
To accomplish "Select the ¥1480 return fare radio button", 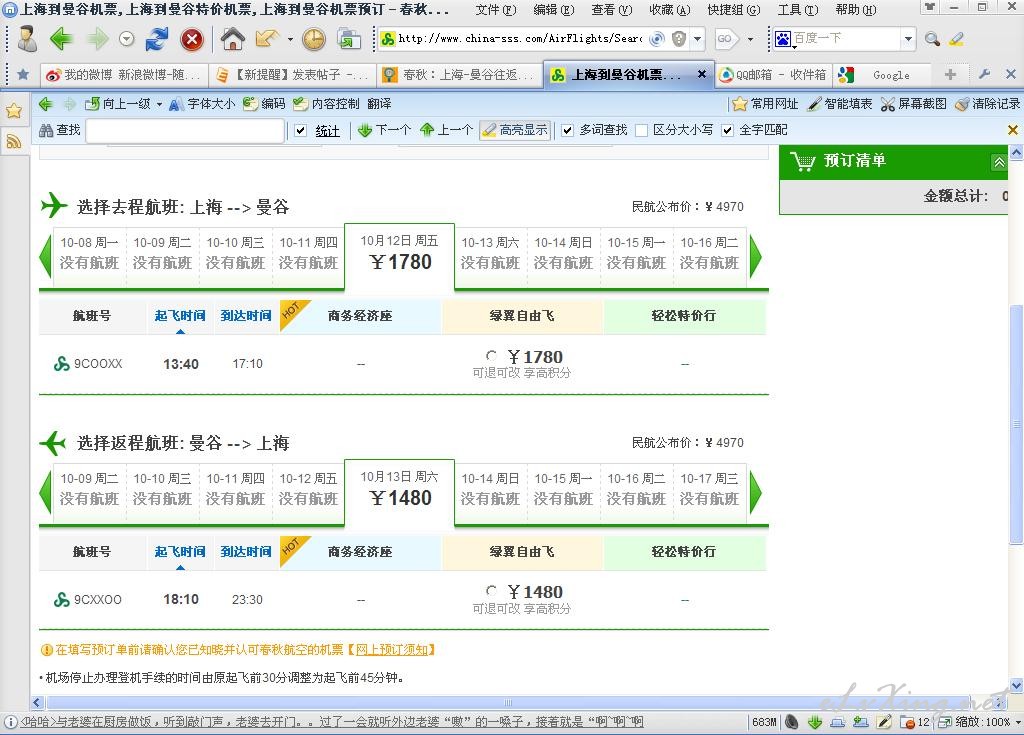I will [x=491, y=591].
